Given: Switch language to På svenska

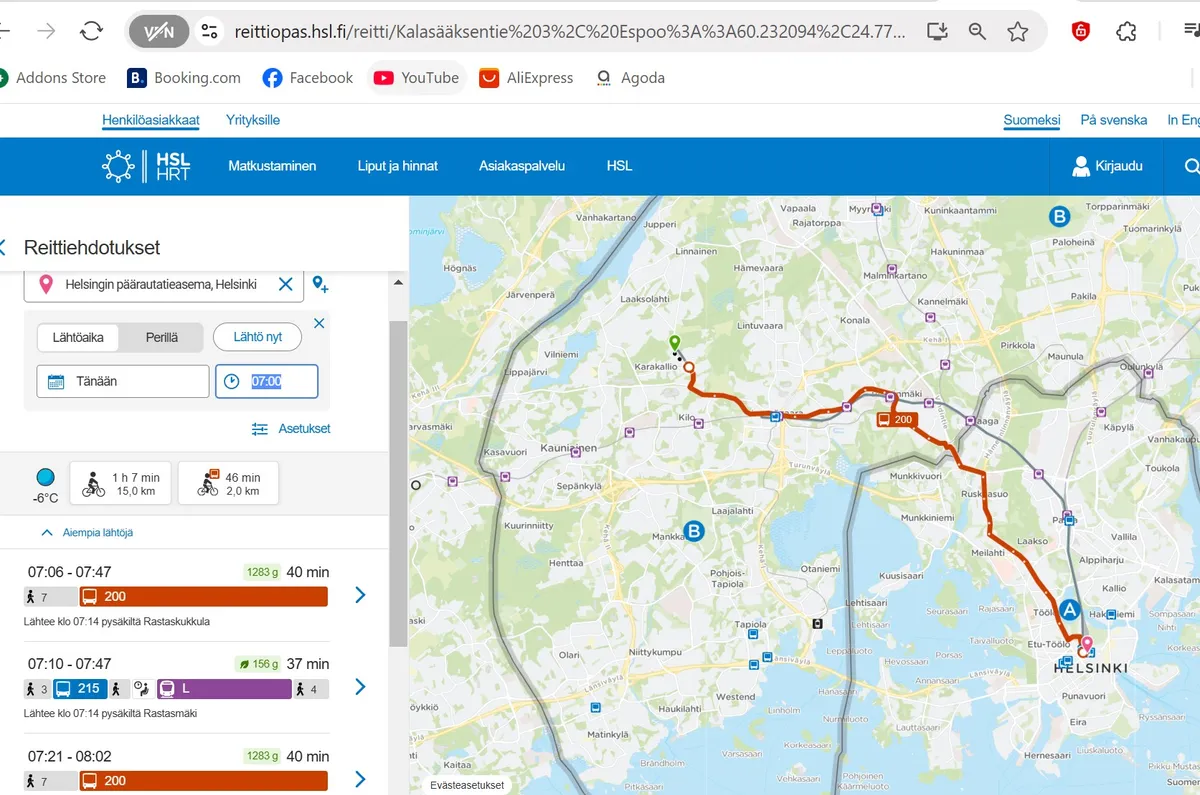Looking at the screenshot, I should coord(1114,120).
